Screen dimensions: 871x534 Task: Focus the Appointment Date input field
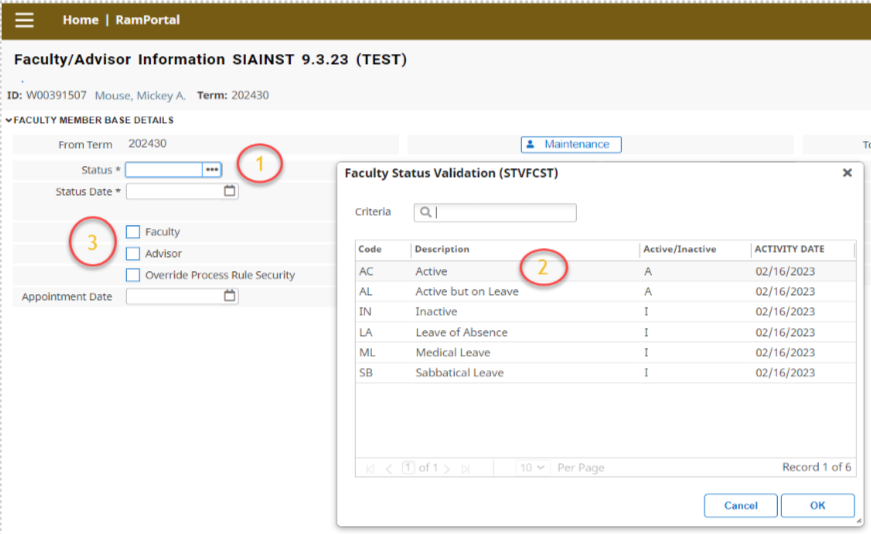click(174, 296)
